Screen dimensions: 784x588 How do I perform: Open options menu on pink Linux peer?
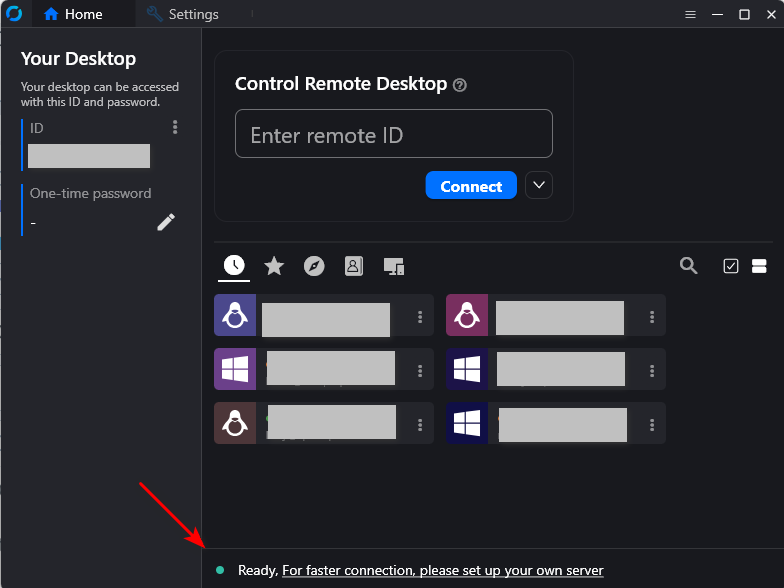click(652, 317)
